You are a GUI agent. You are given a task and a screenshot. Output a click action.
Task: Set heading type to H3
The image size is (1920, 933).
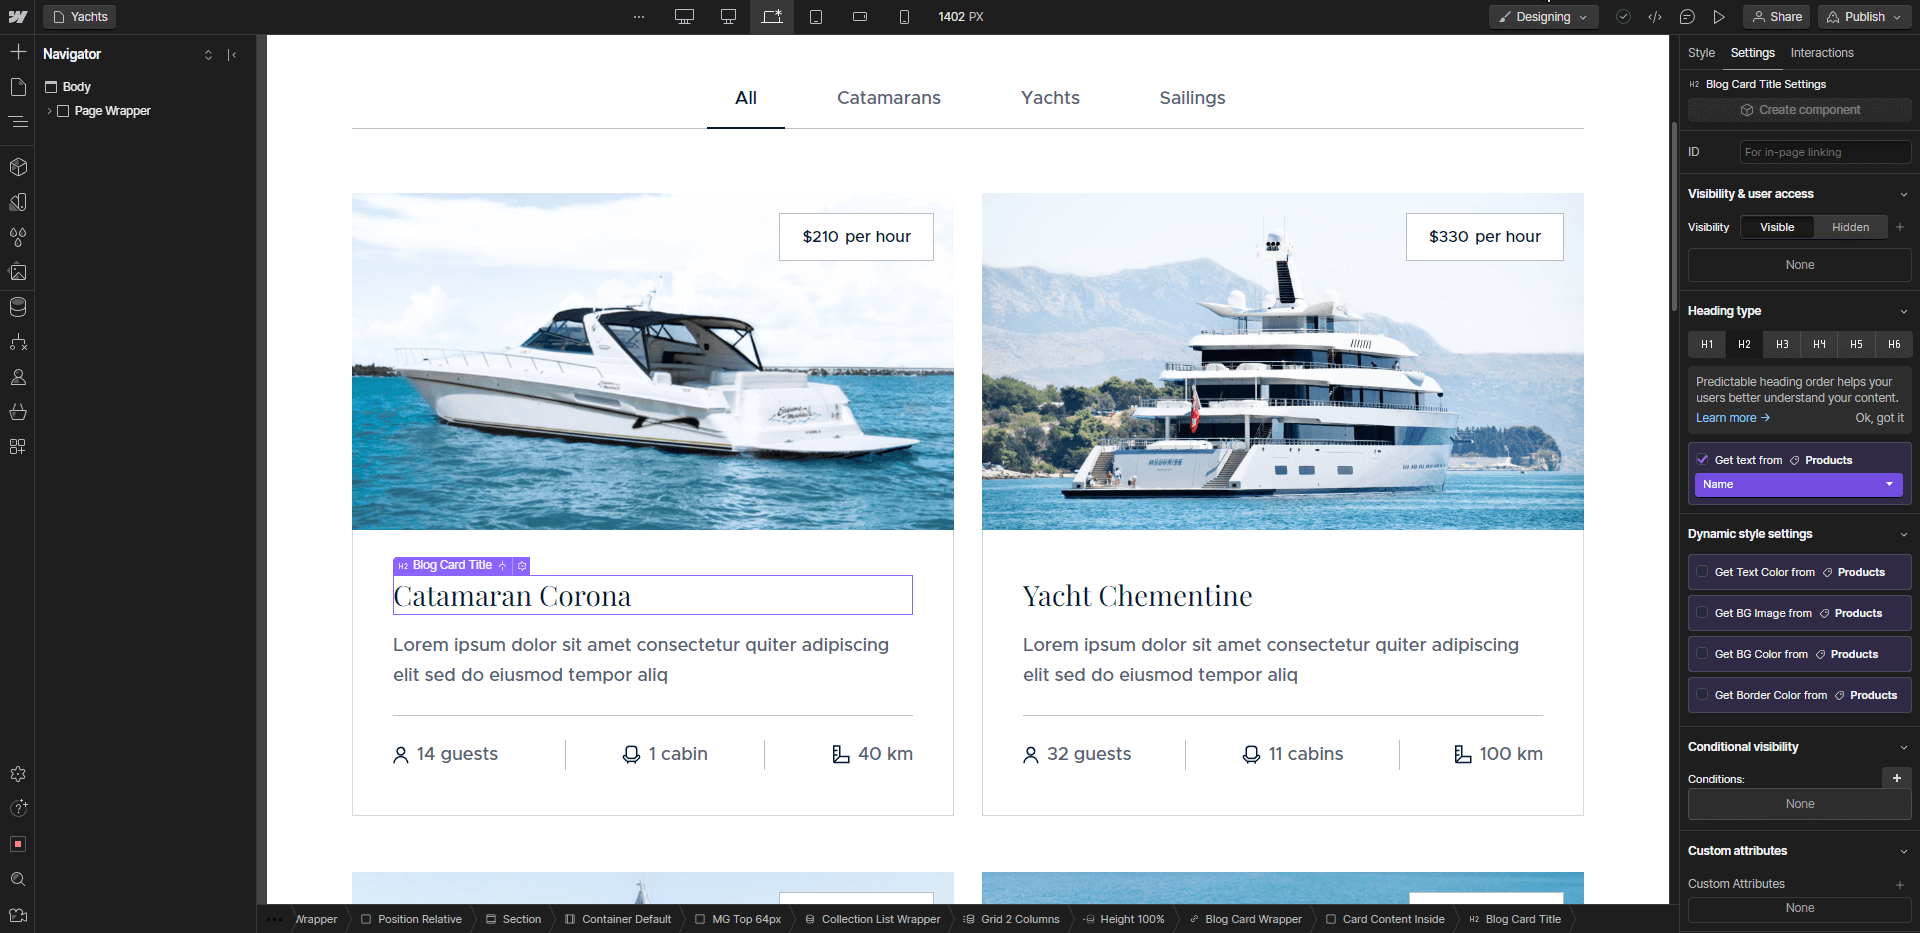pos(1781,344)
